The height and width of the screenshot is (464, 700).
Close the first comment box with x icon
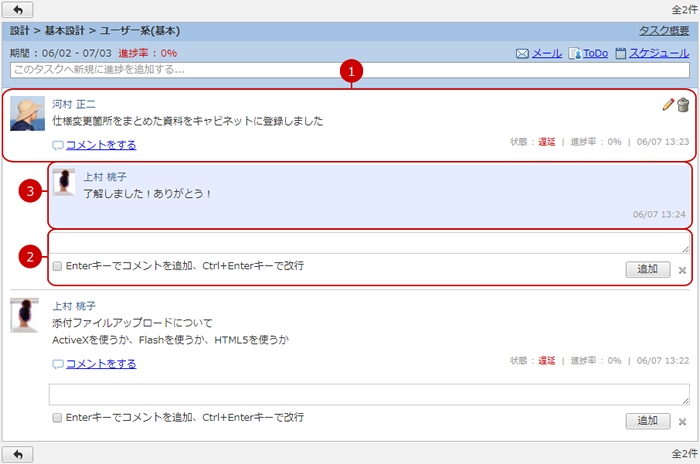click(682, 270)
